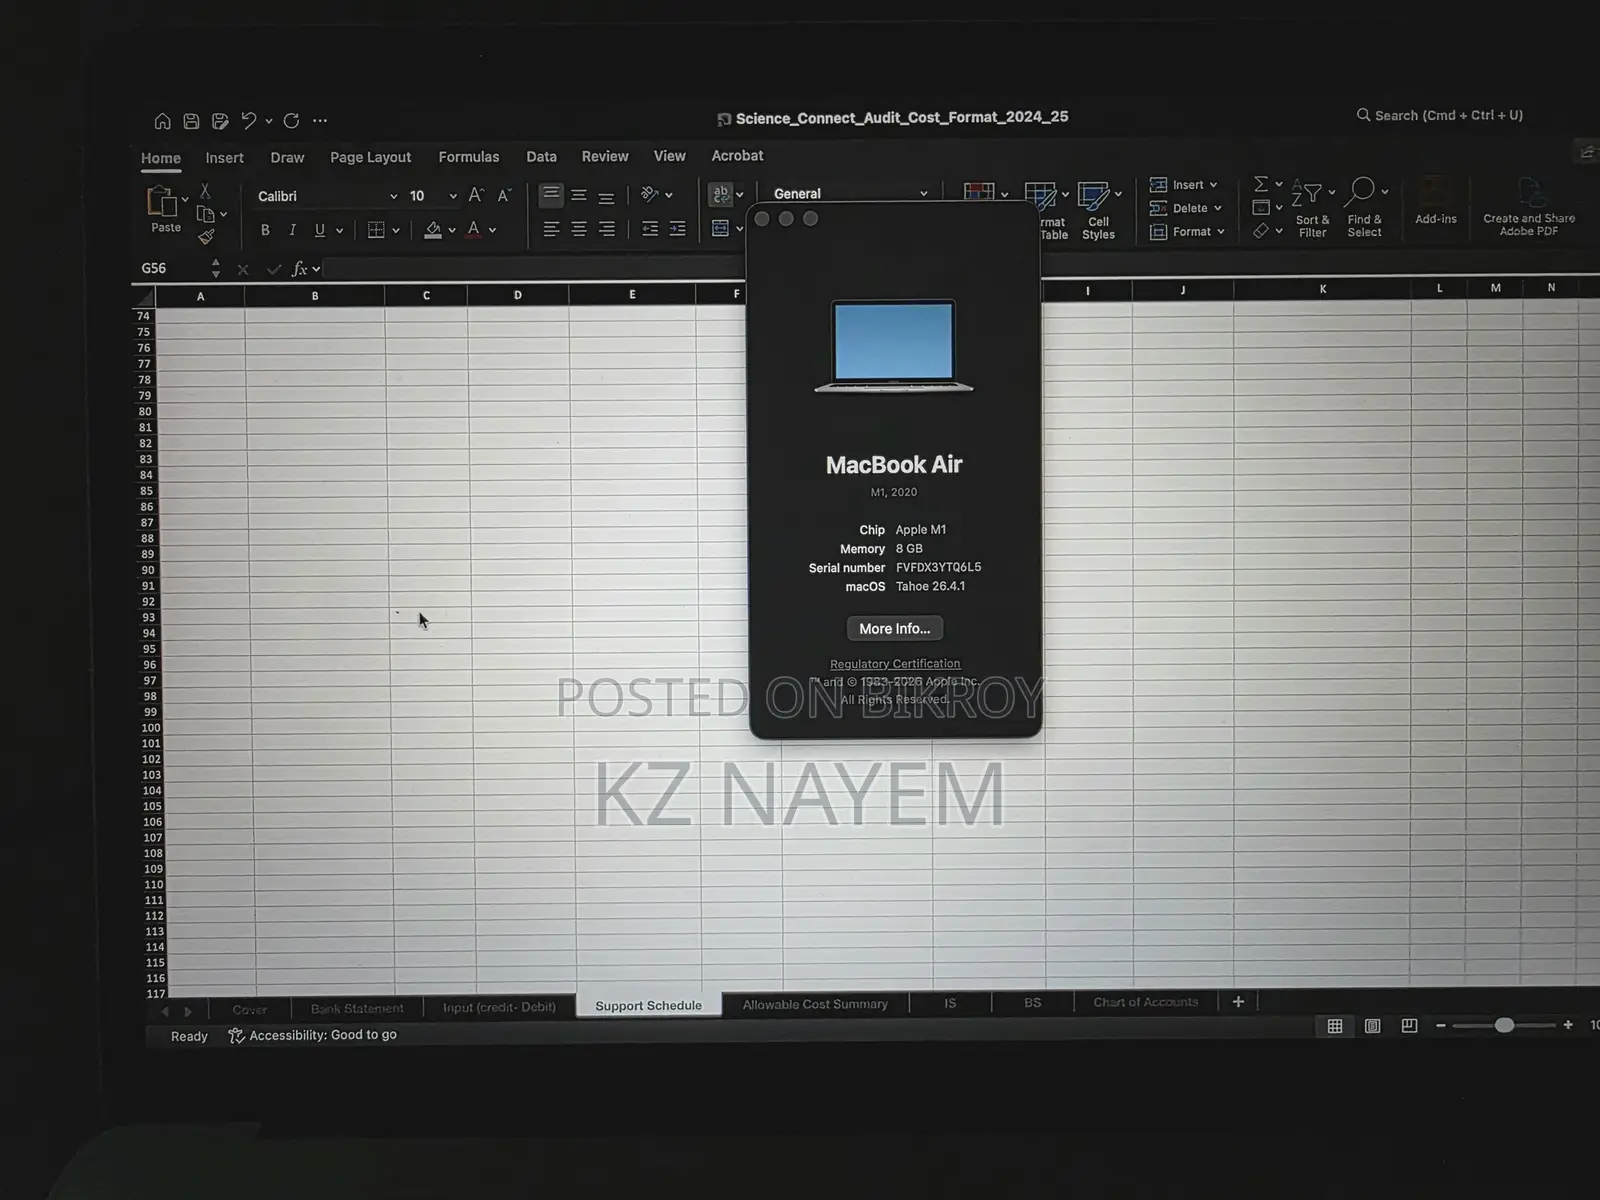Open the Review ribbon tab

pos(605,156)
